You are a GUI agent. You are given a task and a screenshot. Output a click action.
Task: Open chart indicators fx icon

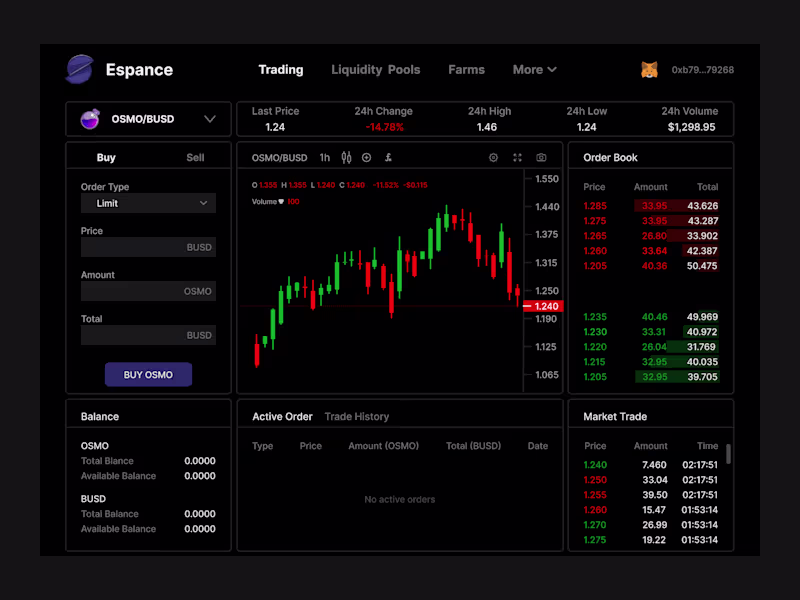pyautogui.click(x=388, y=158)
